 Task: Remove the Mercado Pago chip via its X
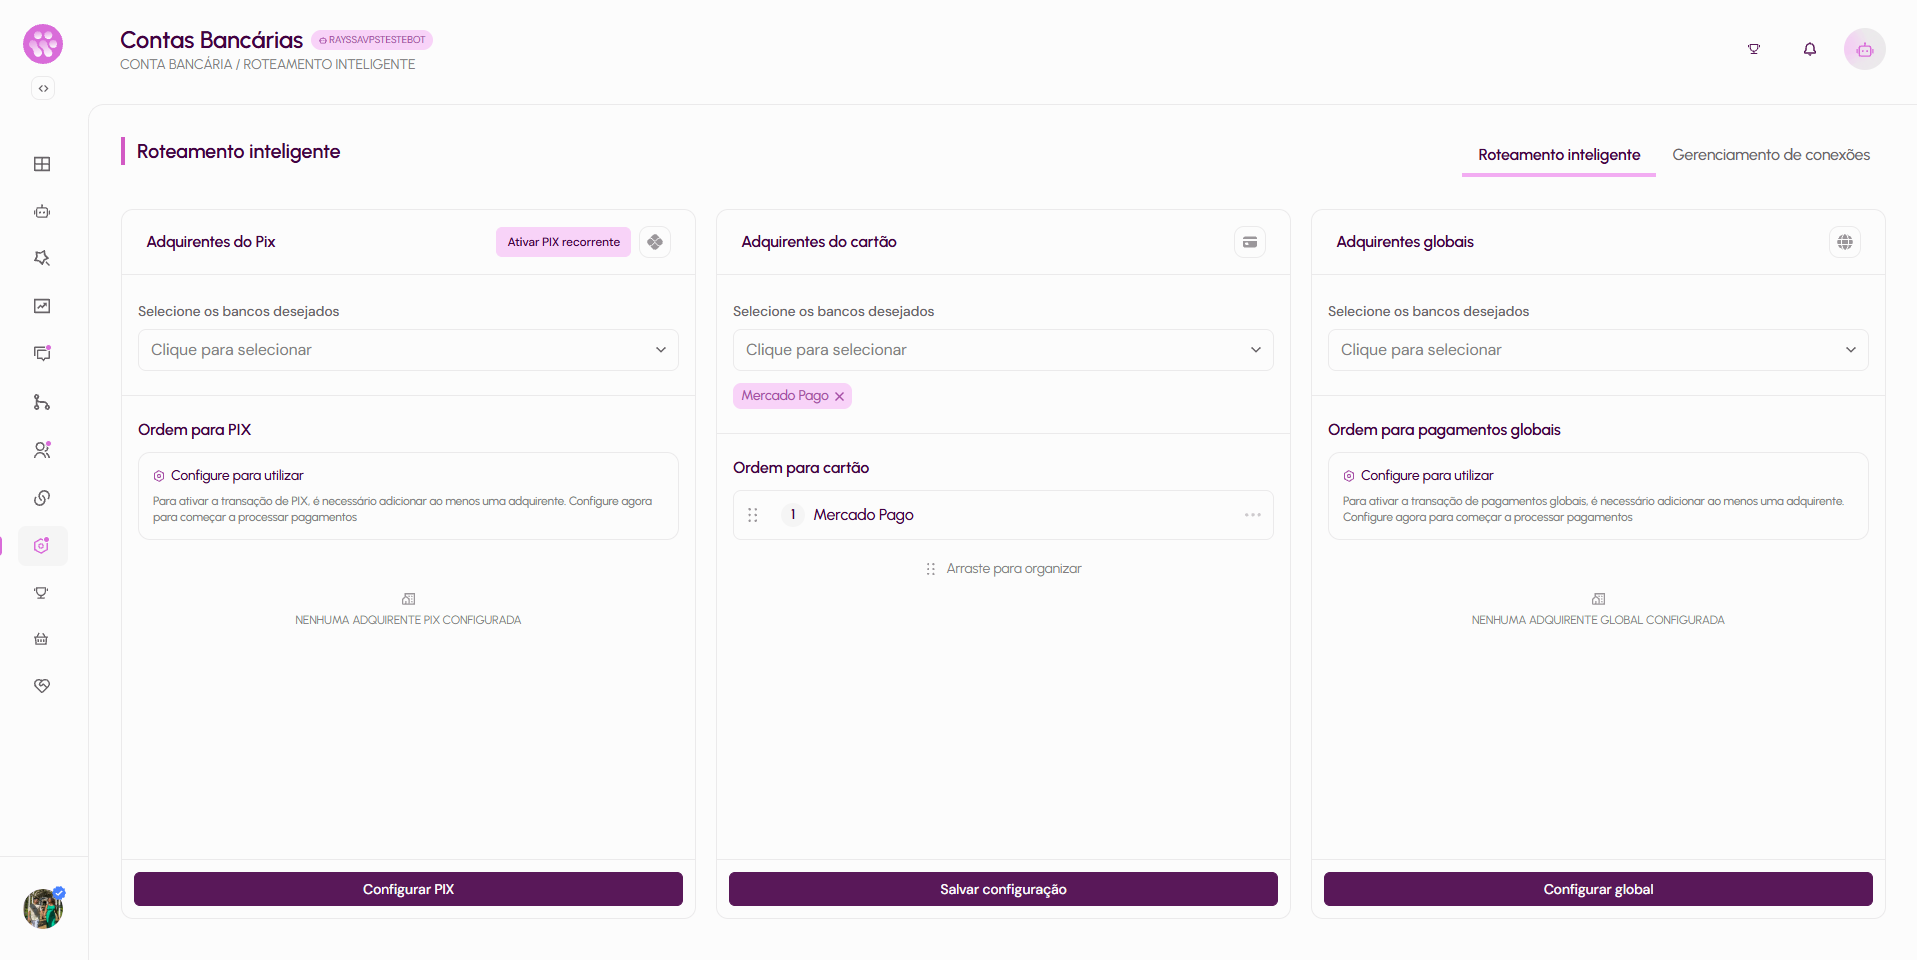840,397
